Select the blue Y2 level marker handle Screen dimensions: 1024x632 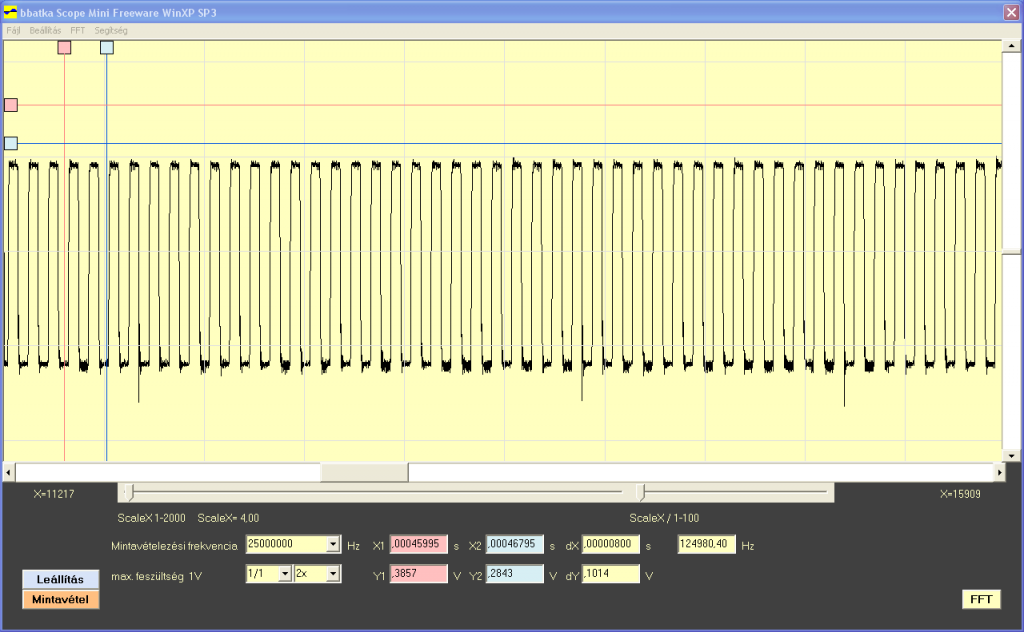[11, 144]
